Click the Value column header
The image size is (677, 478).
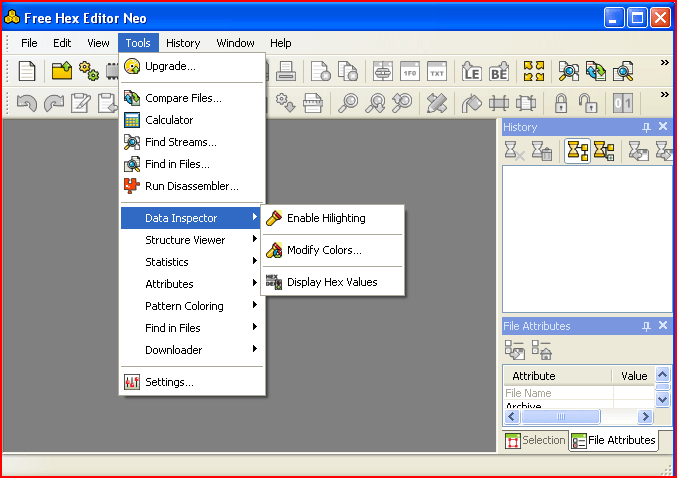(633, 376)
